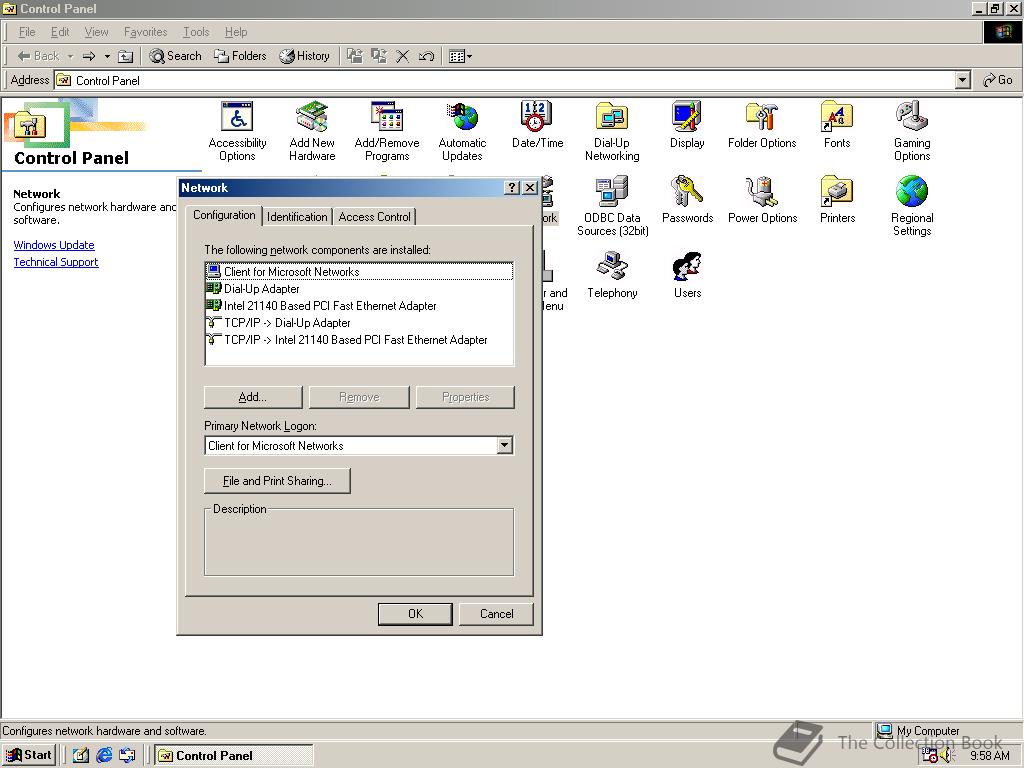
Task: Open the Power Options icon
Action: tap(762, 200)
